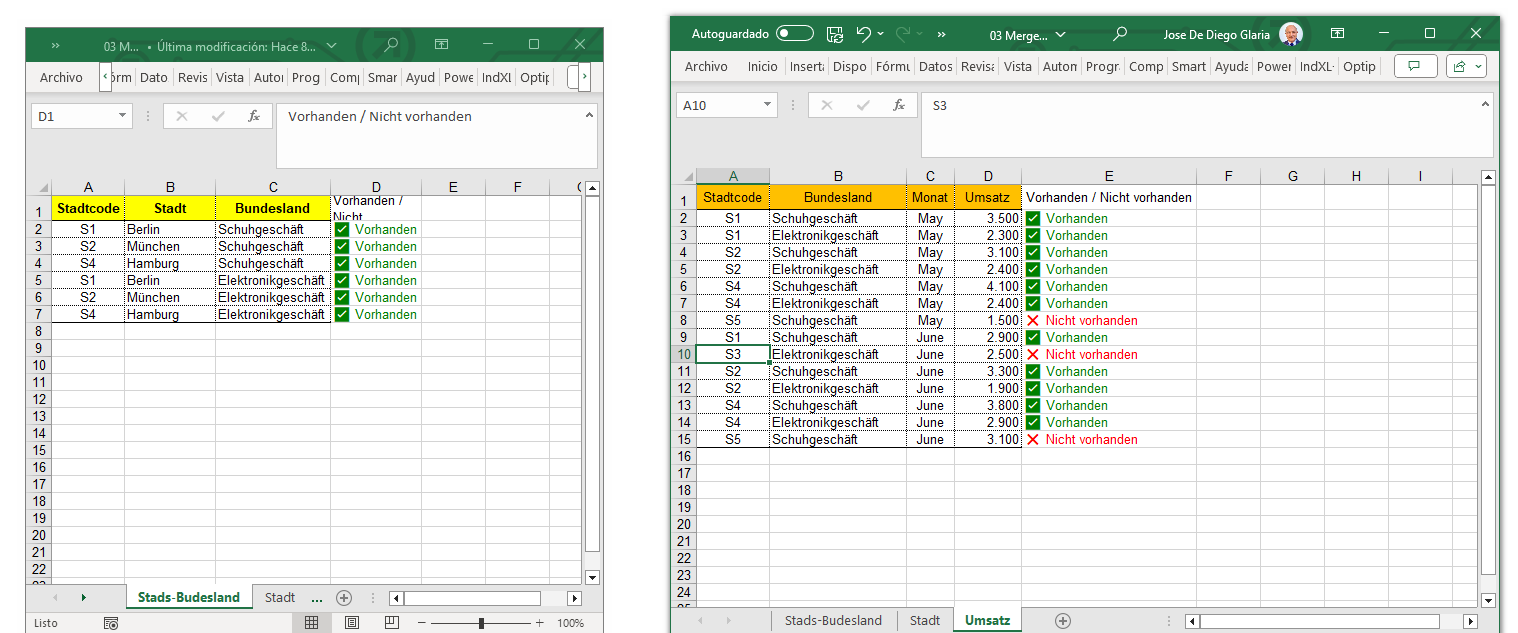The height and width of the screenshot is (633, 1518).
Task: Collapse the formula bar in left window
Action: point(589,115)
